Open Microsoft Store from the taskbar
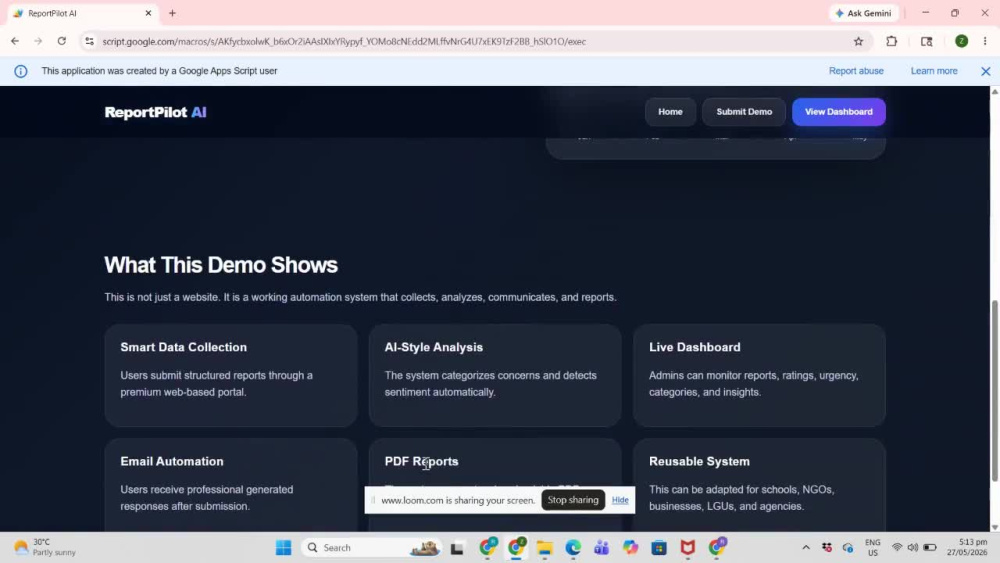This screenshot has width=1000, height=563. point(659,547)
